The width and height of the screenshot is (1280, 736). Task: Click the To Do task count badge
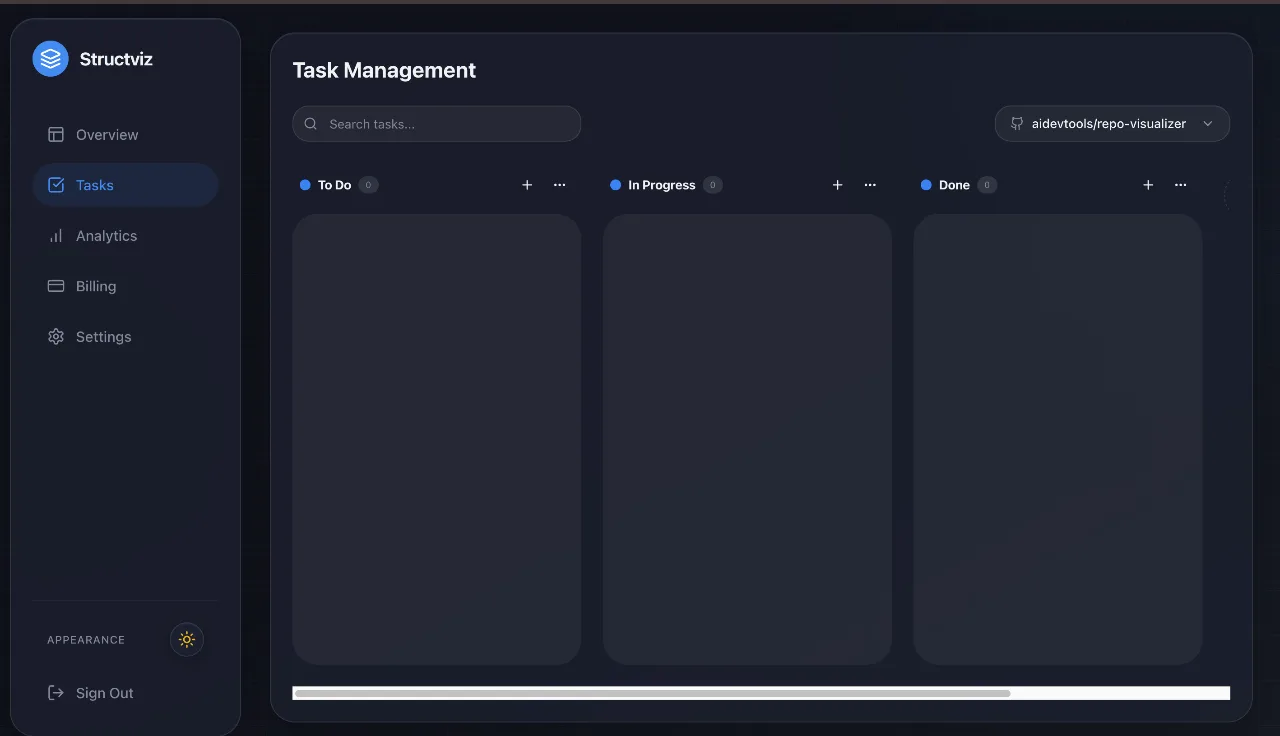click(368, 185)
